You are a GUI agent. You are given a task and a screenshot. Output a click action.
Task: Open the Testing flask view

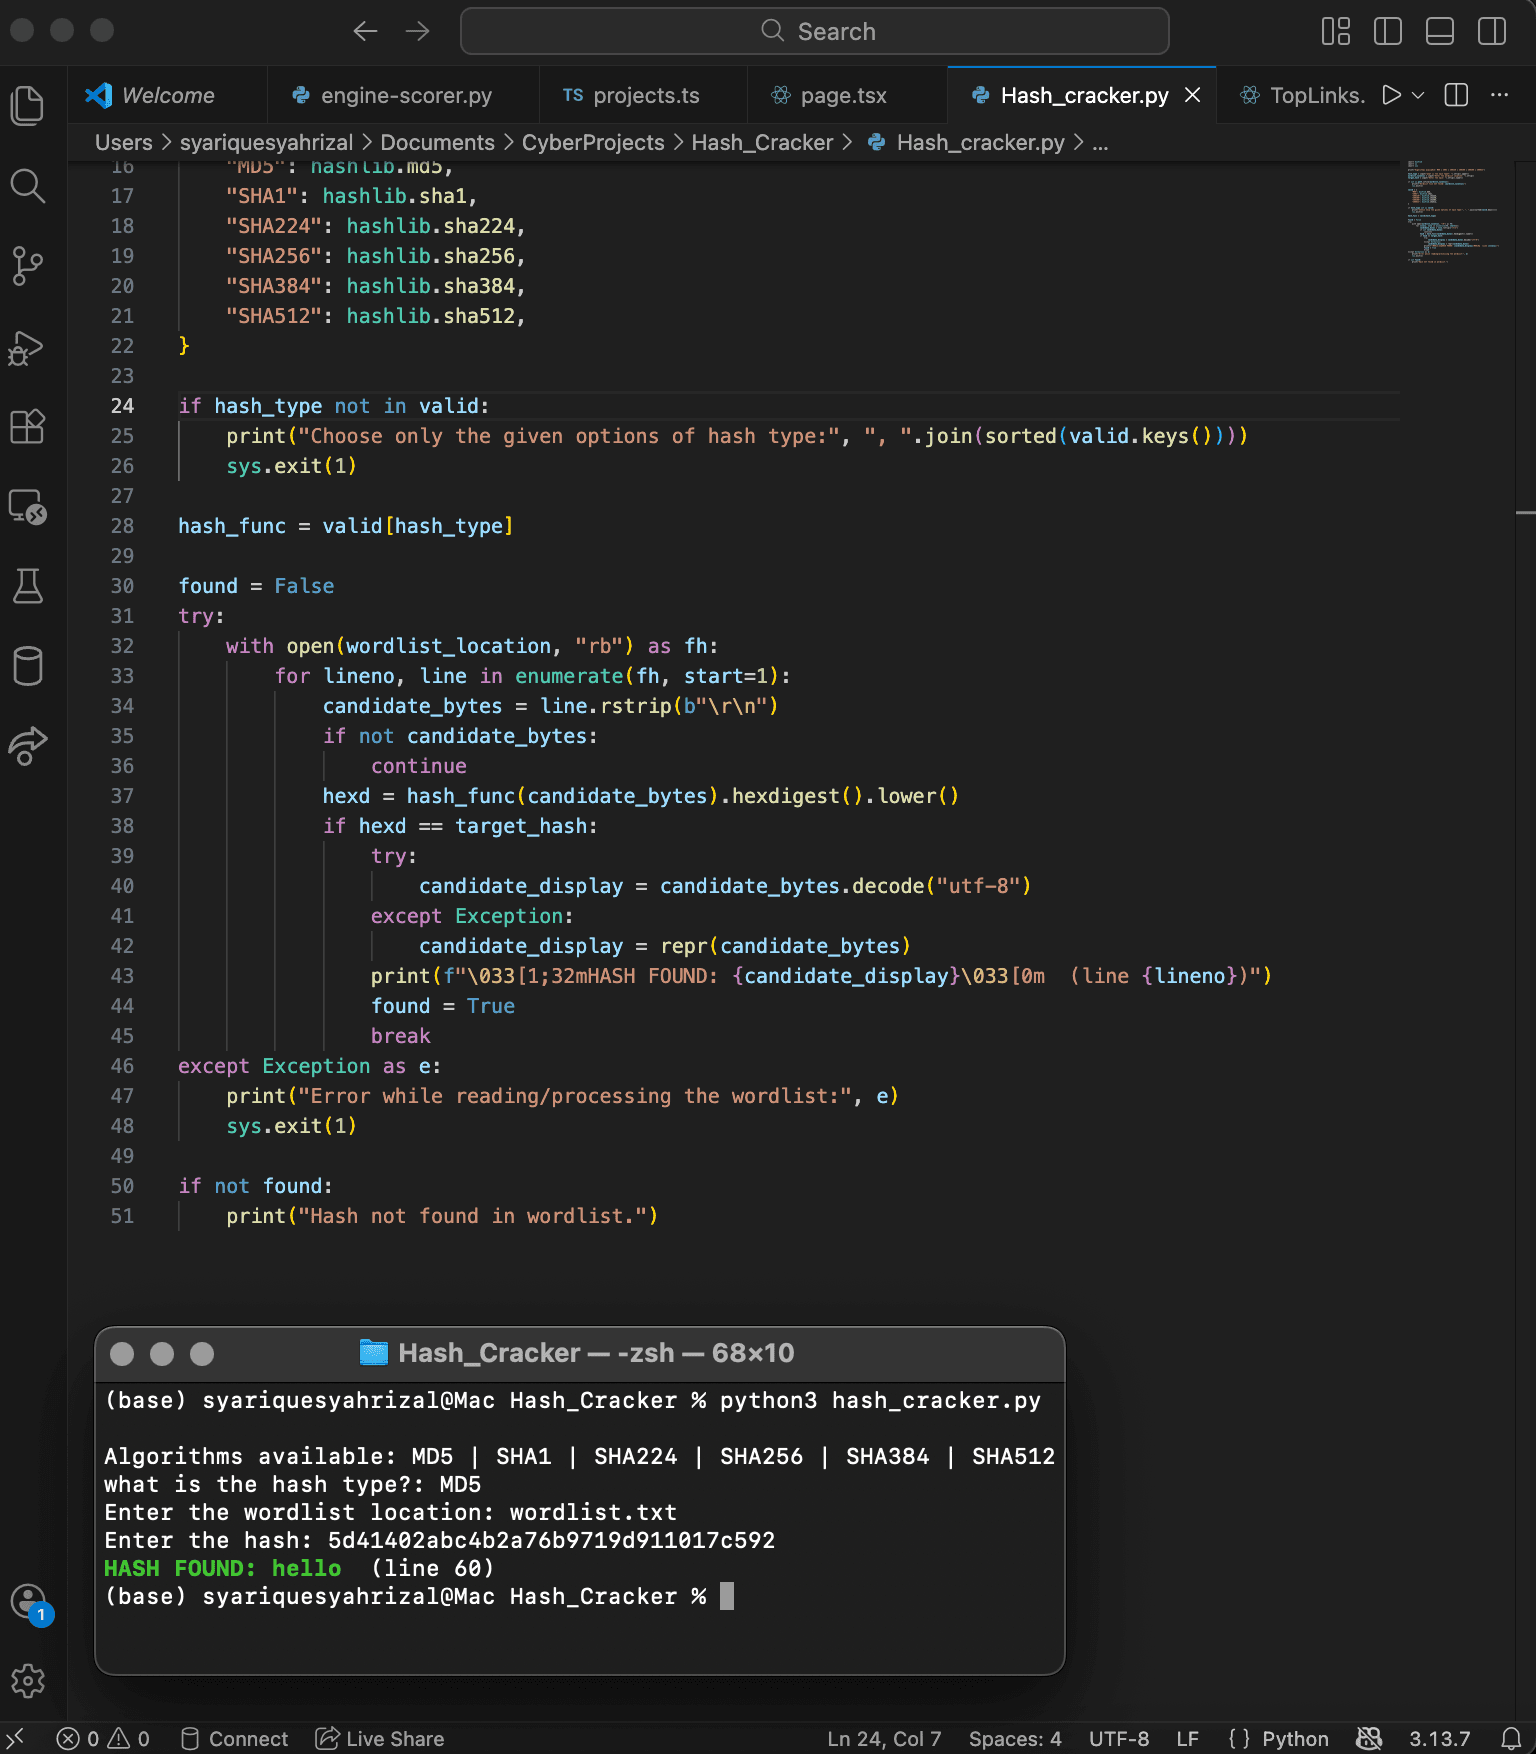(x=27, y=586)
